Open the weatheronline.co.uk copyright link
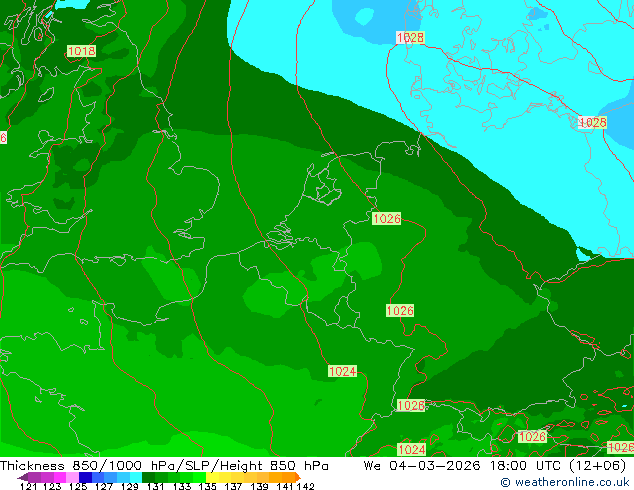This screenshot has height=490, width=634. coord(564,482)
